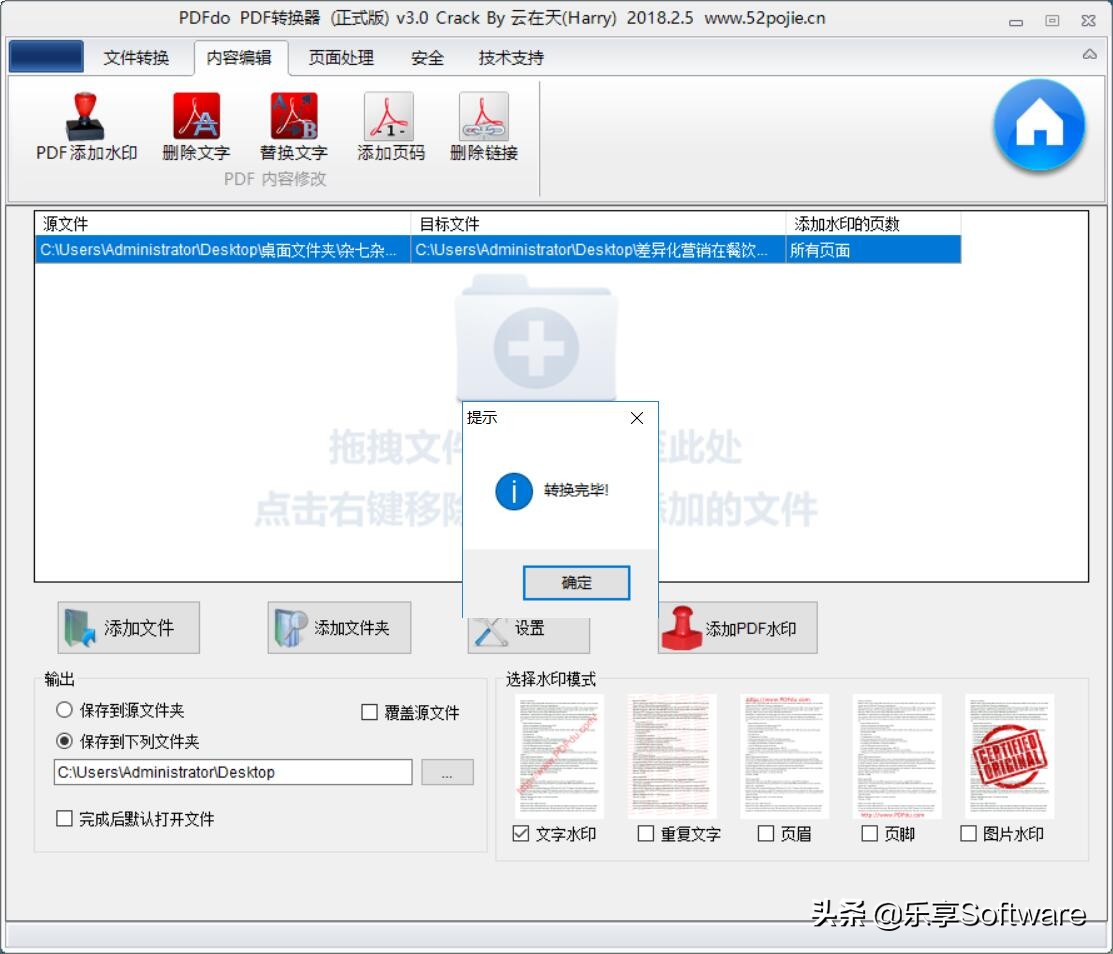Click the ... browse button for output folder
This screenshot has width=1113, height=954.
447,771
